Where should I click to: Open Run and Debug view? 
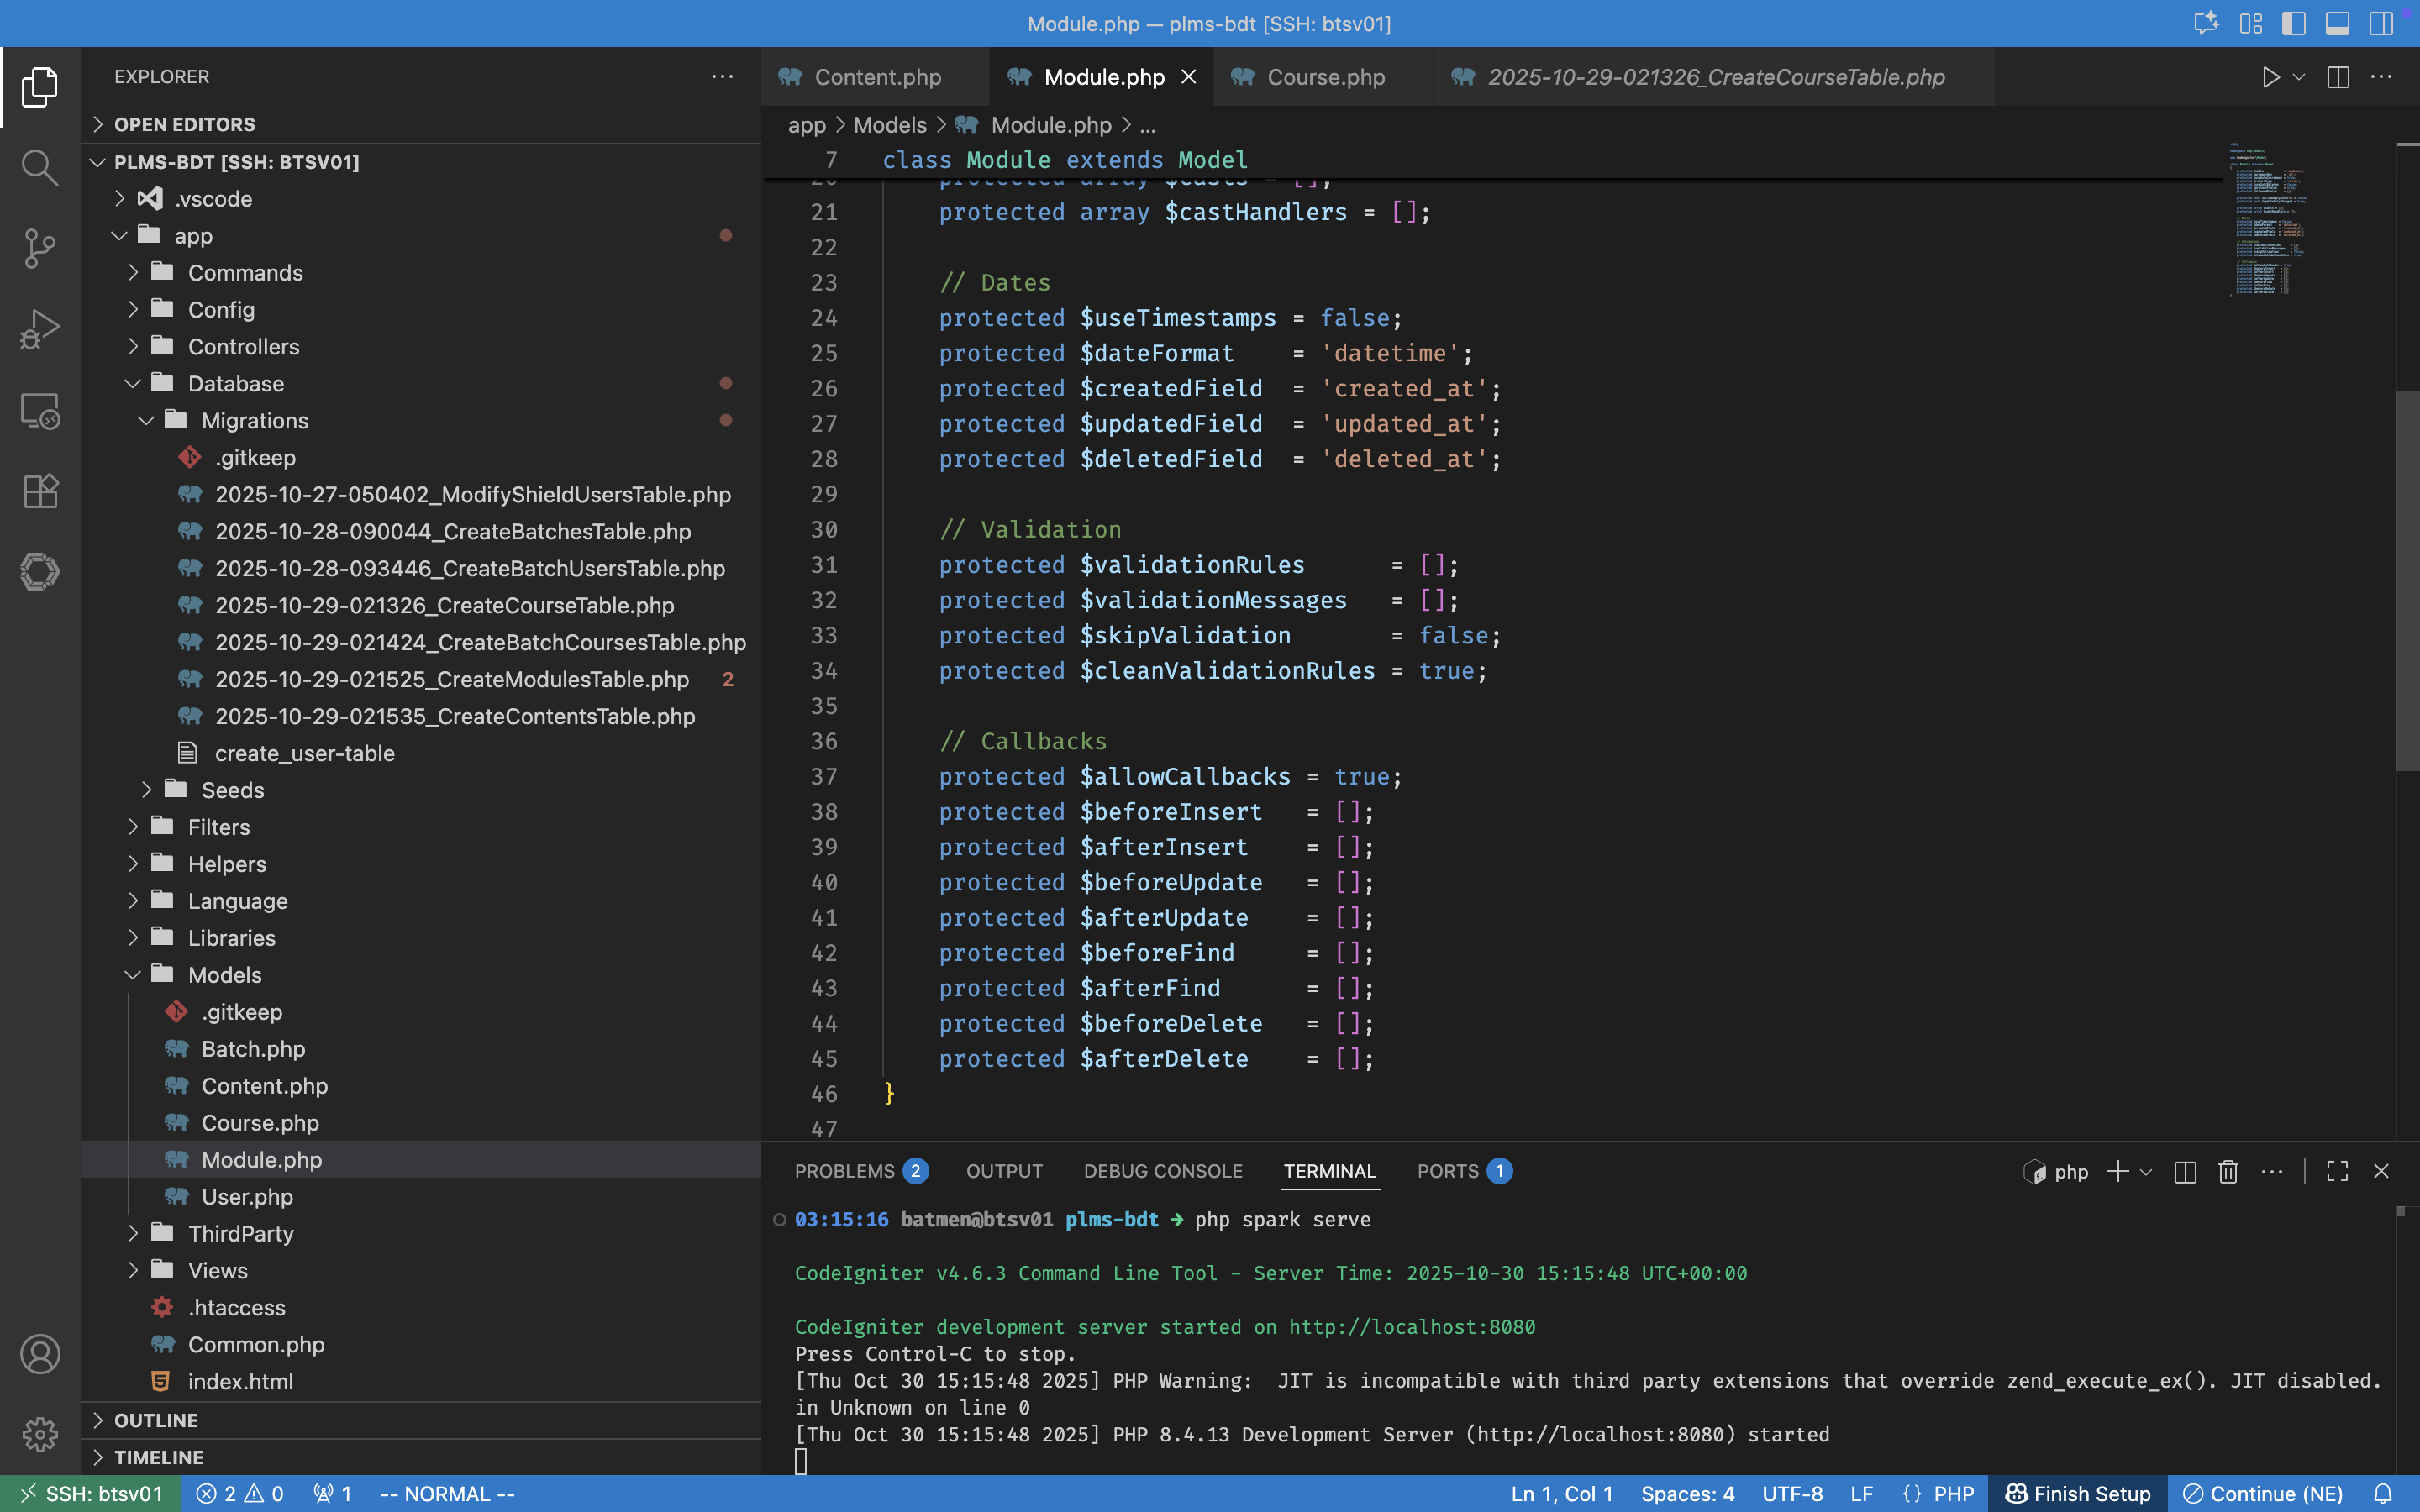(40, 329)
